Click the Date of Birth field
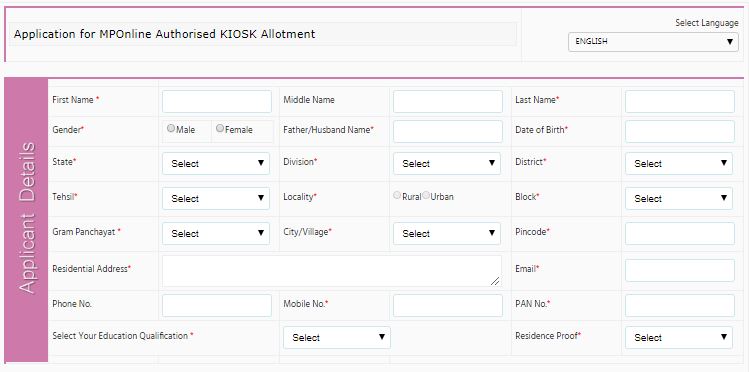The width and height of the screenshot is (749, 372). pos(680,131)
